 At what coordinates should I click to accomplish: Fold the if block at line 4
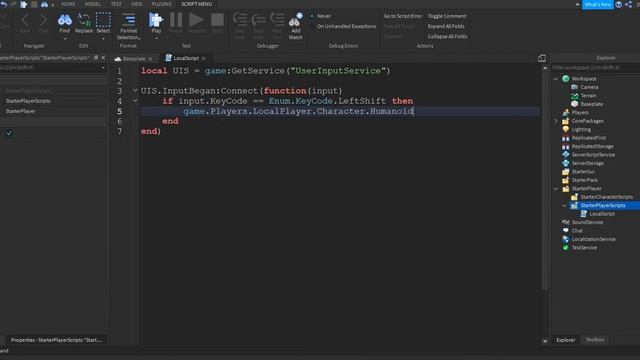[x=135, y=100]
